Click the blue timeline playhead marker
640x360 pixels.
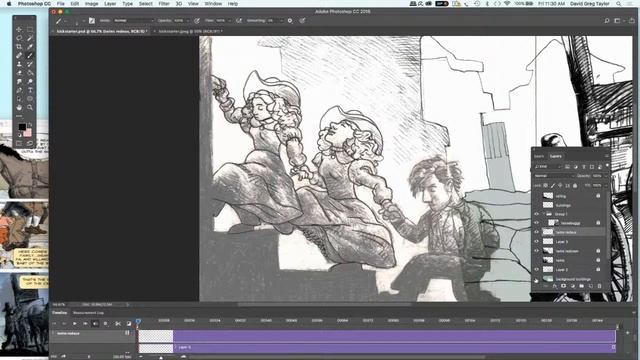(x=138, y=322)
